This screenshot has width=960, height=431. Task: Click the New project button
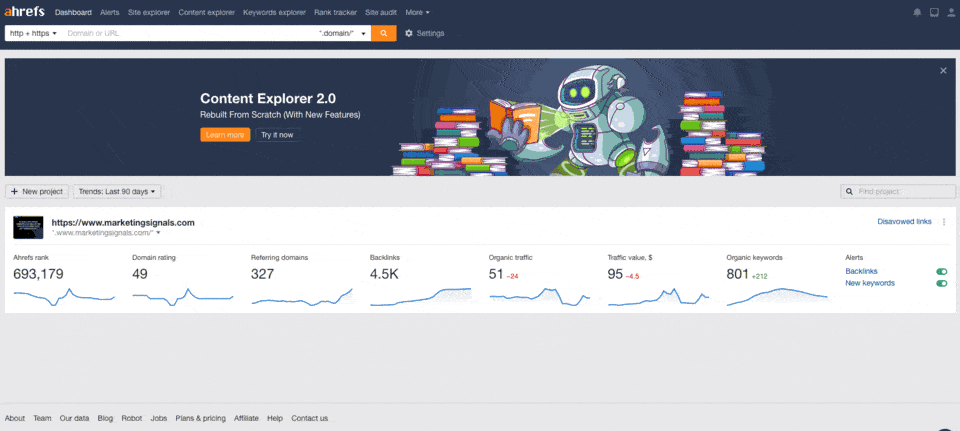[37, 192]
